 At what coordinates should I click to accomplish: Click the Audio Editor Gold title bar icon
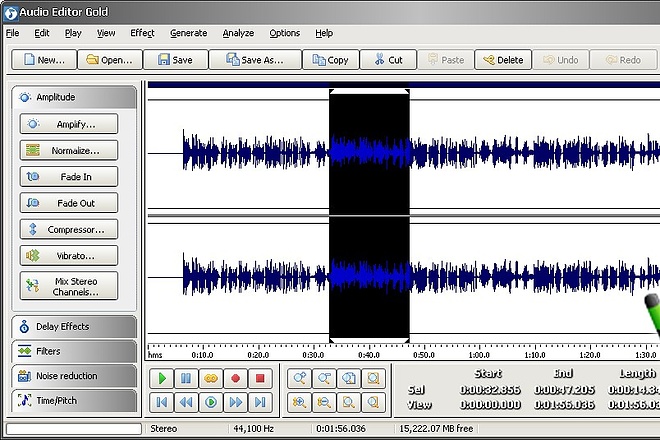[x=10, y=13]
